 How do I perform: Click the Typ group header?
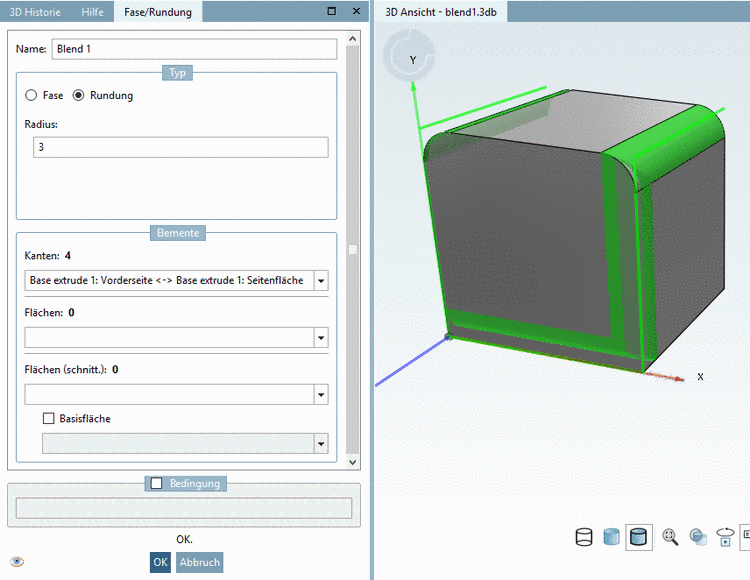177,73
